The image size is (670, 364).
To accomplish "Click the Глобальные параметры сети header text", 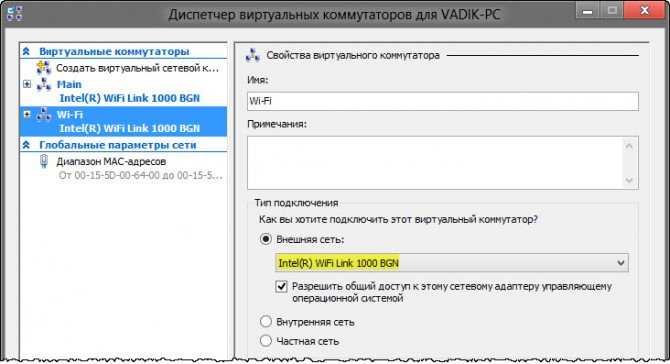I will coord(118,145).
